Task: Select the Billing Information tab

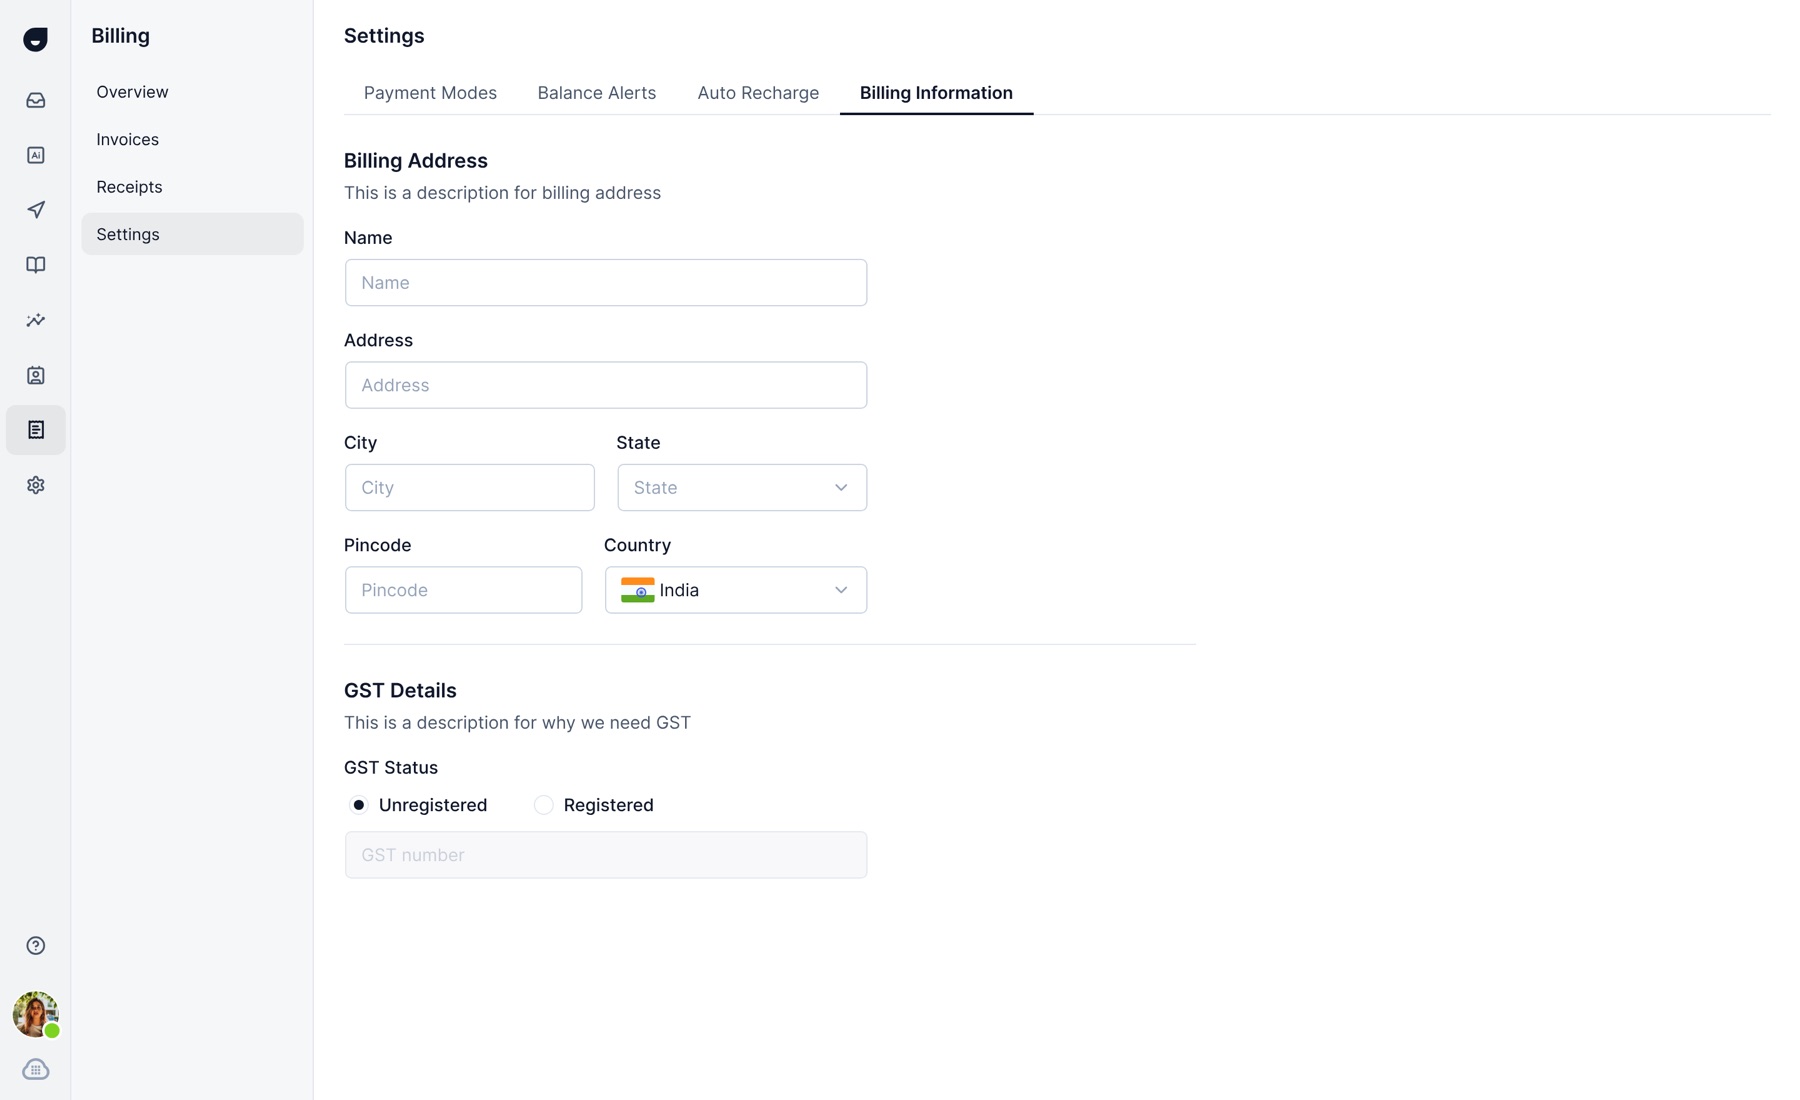Action: (x=936, y=92)
